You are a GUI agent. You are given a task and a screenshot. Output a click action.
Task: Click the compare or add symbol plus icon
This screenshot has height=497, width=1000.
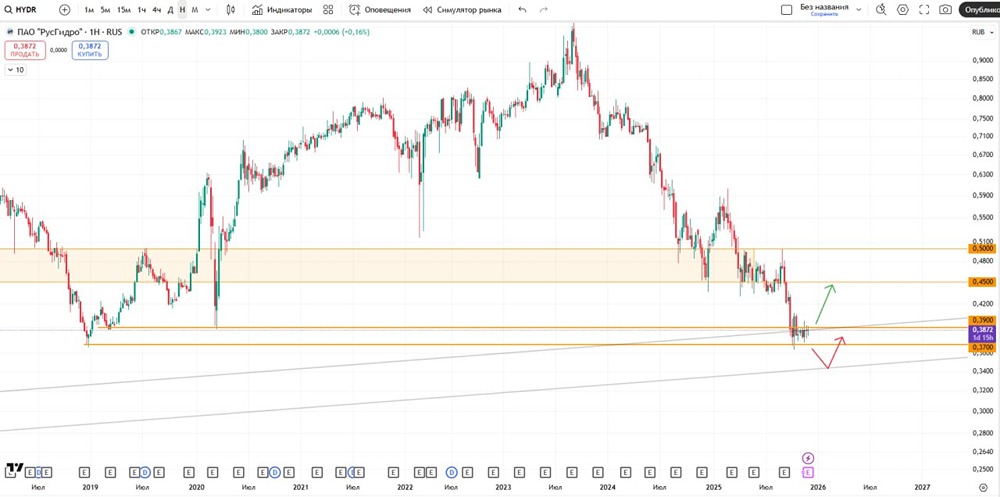pos(64,10)
